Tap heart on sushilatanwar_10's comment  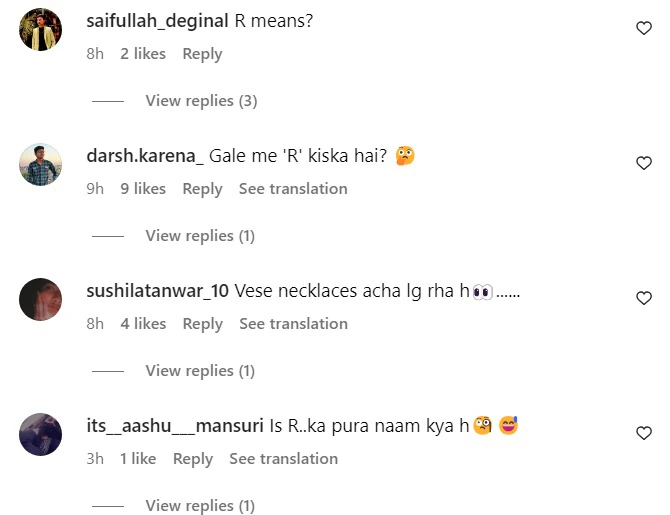[x=644, y=298]
